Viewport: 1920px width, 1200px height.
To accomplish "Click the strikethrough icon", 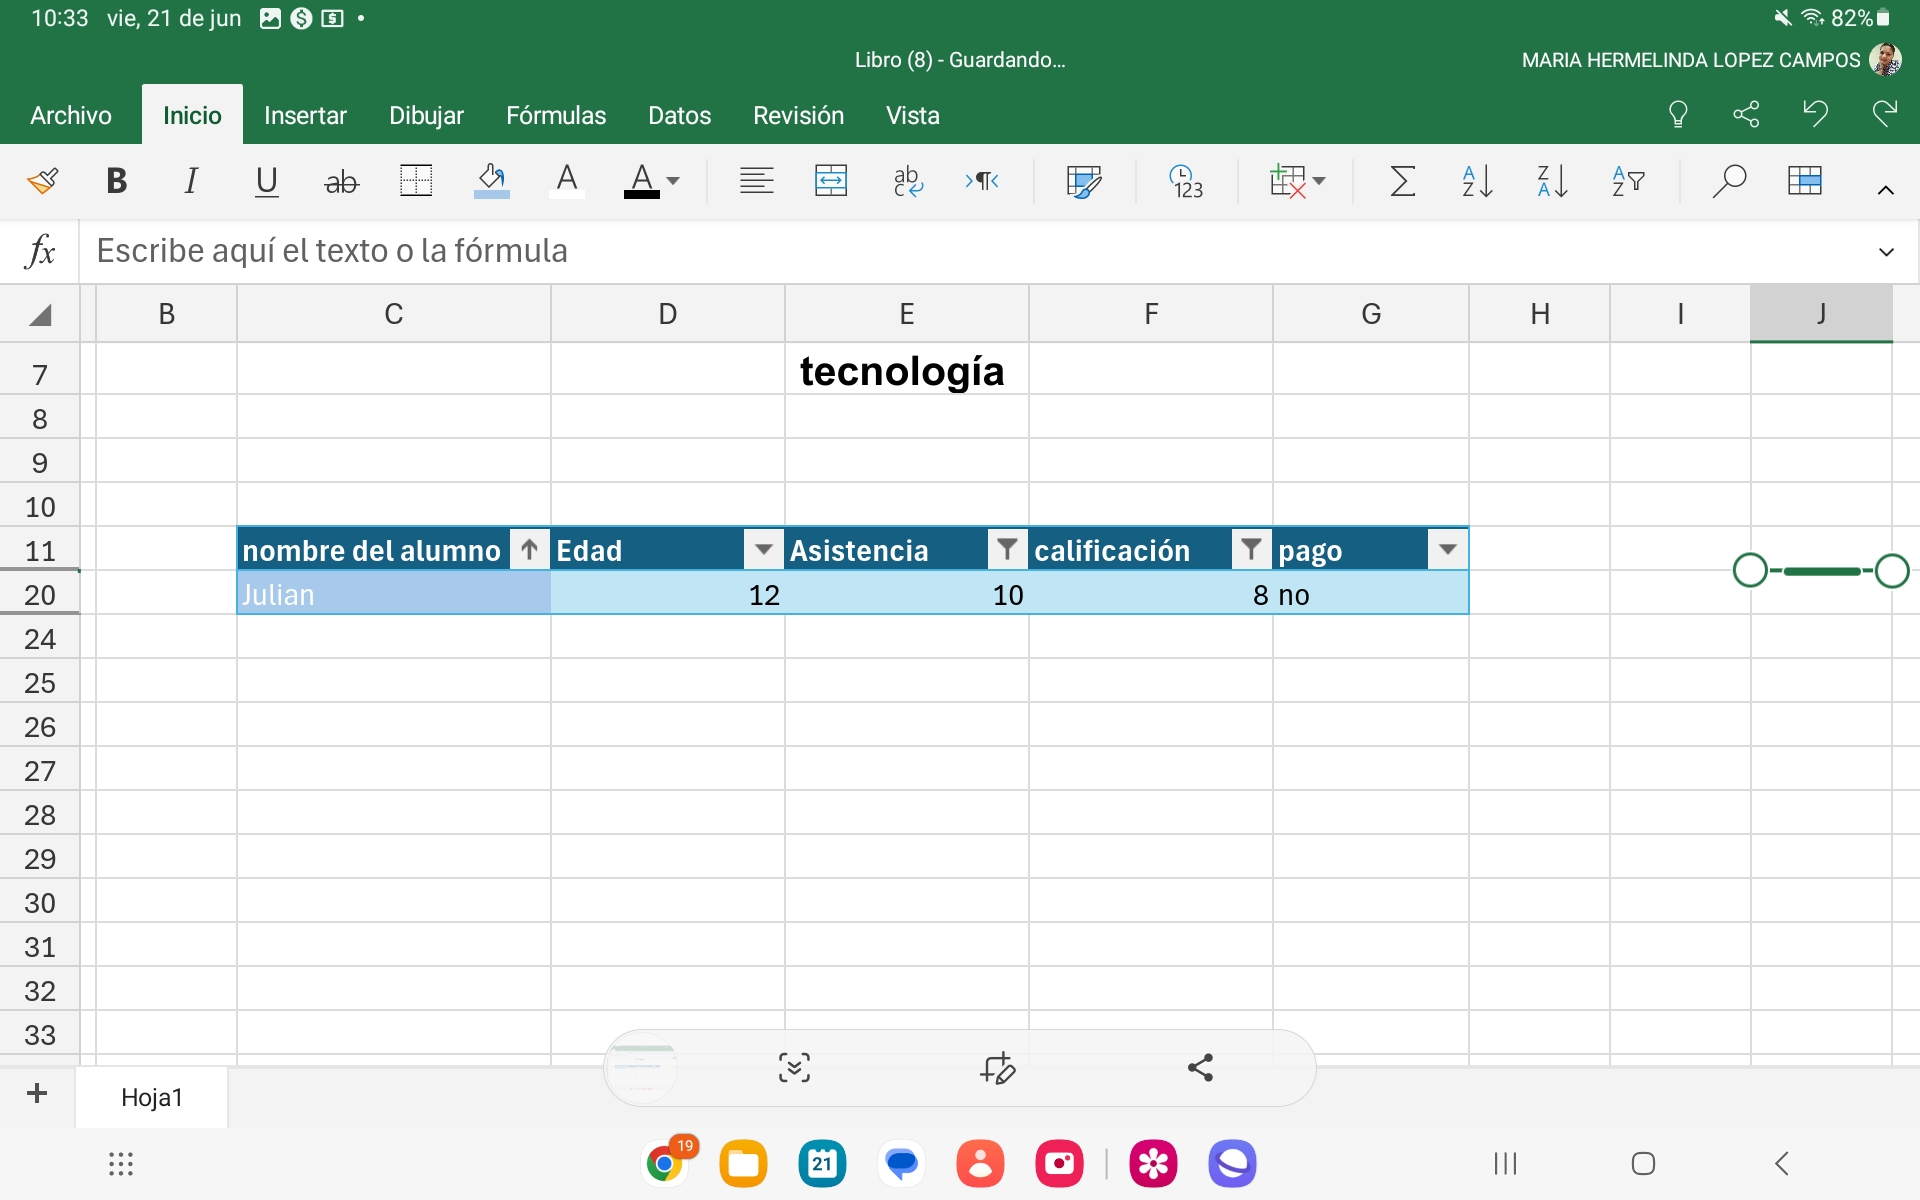I will click(x=341, y=182).
